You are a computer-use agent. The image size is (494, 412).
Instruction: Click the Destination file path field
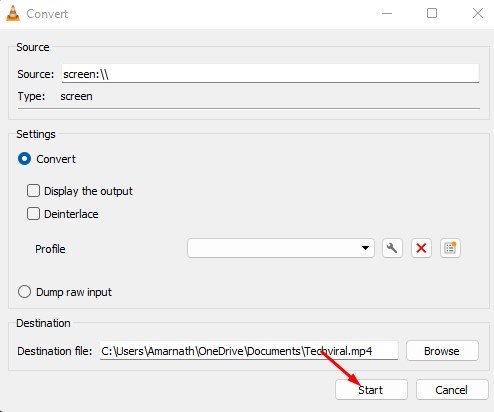point(249,351)
